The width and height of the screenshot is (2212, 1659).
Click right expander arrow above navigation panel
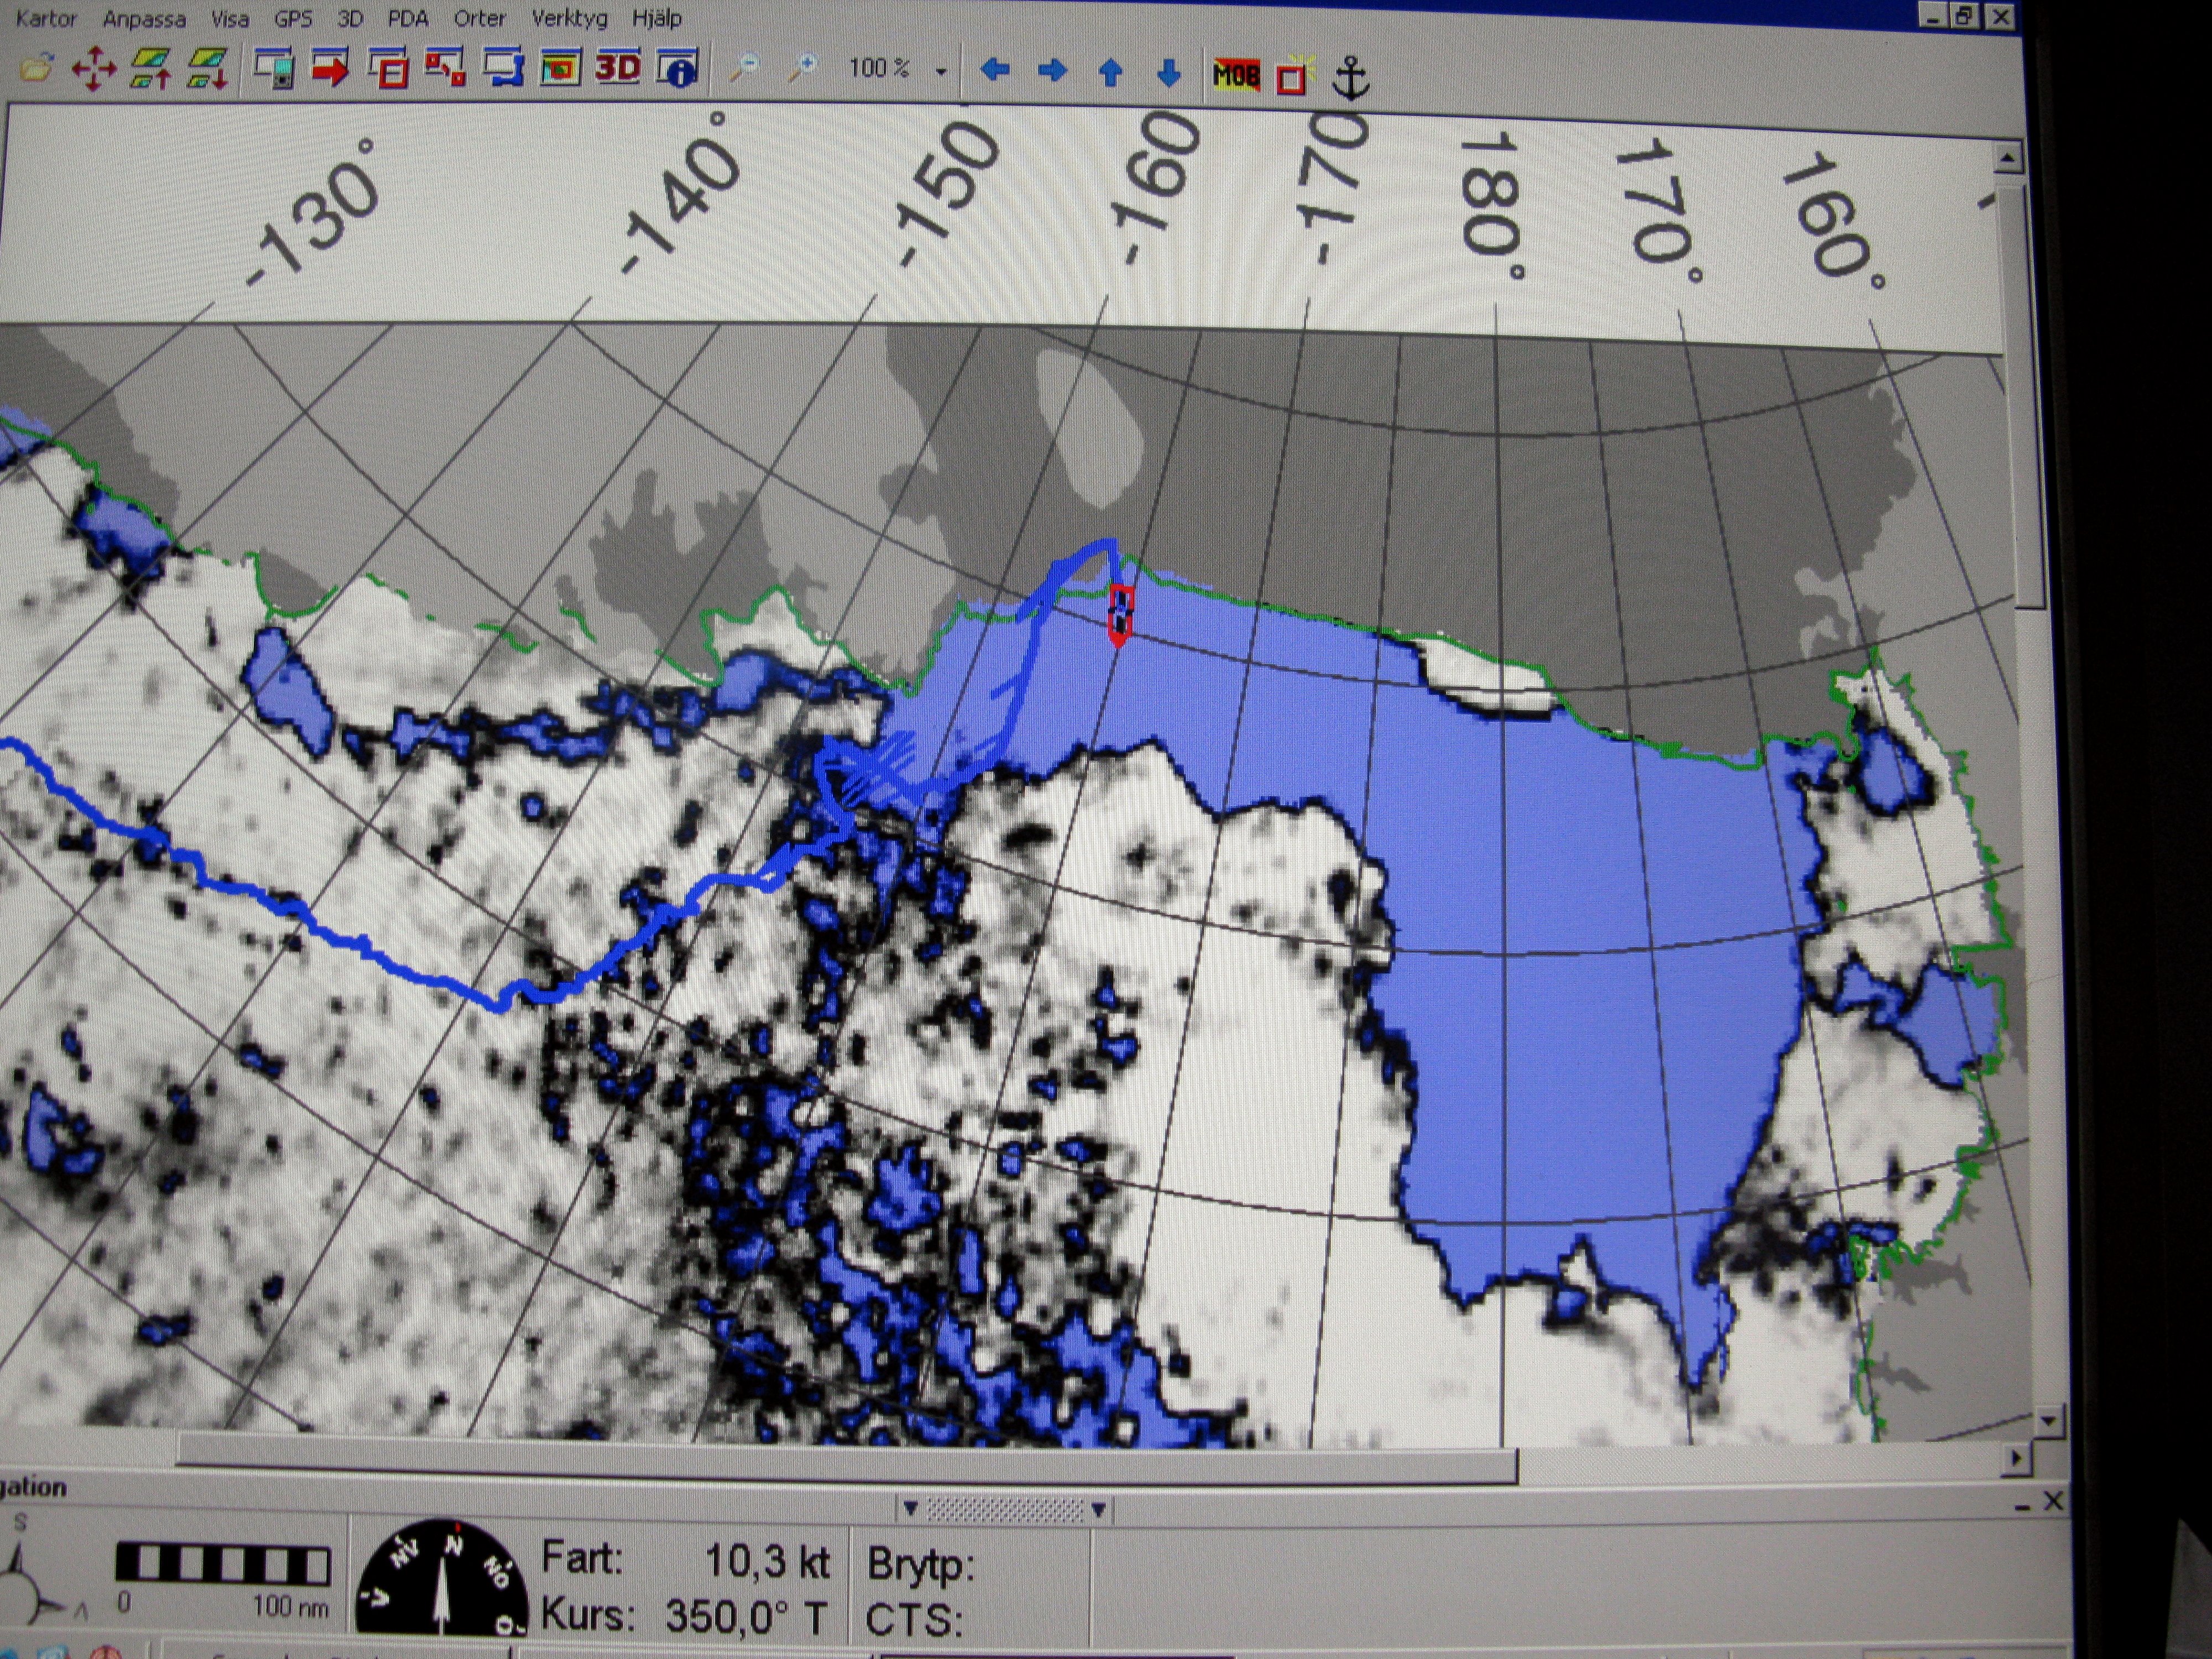click(1098, 1509)
